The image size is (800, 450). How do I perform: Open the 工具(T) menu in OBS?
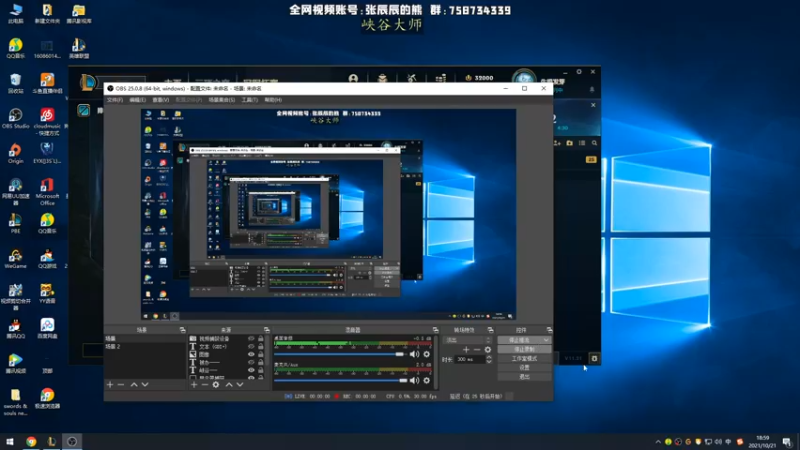point(249,100)
